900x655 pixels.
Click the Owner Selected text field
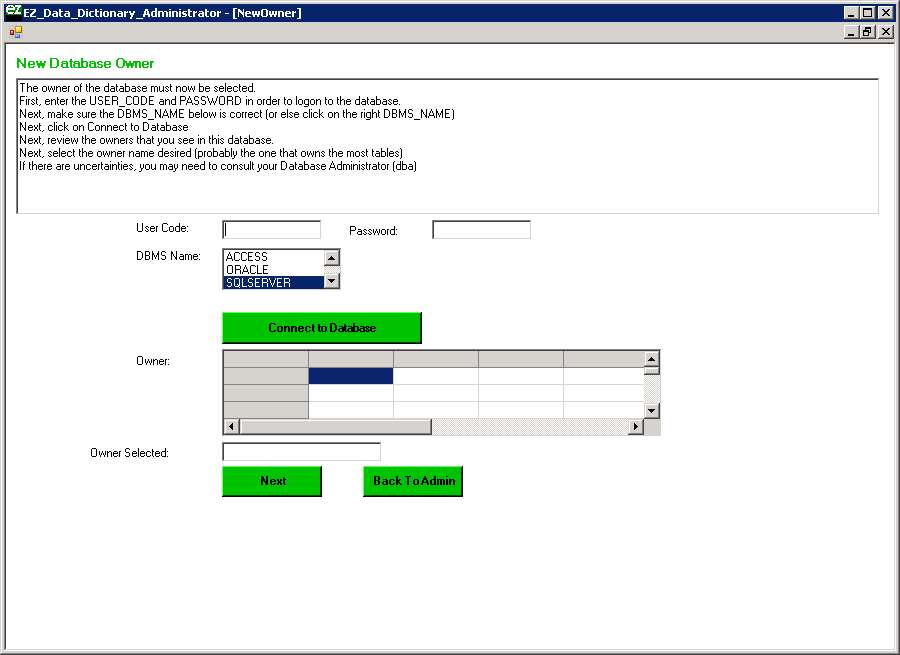point(301,452)
